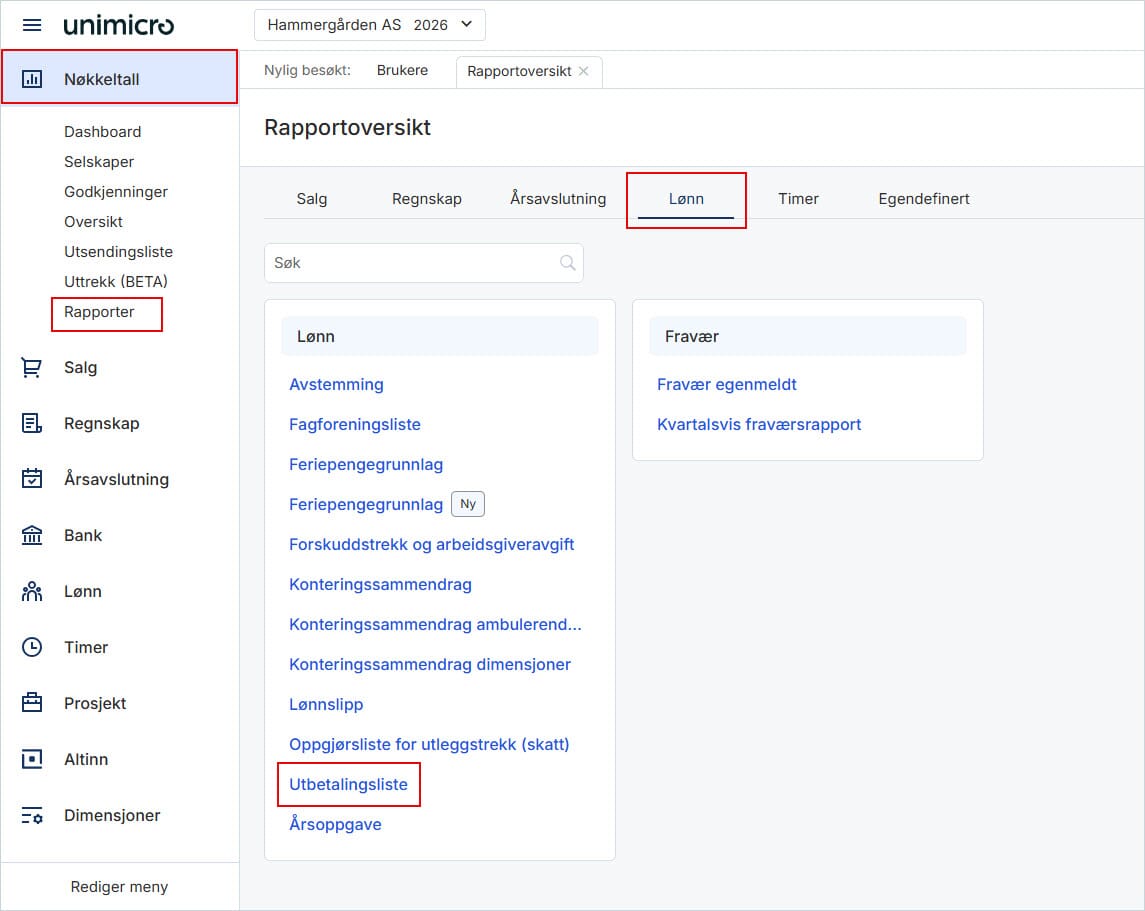Open the Kvartalsvis fraværsrapport
The width and height of the screenshot is (1145, 911).
[757, 424]
